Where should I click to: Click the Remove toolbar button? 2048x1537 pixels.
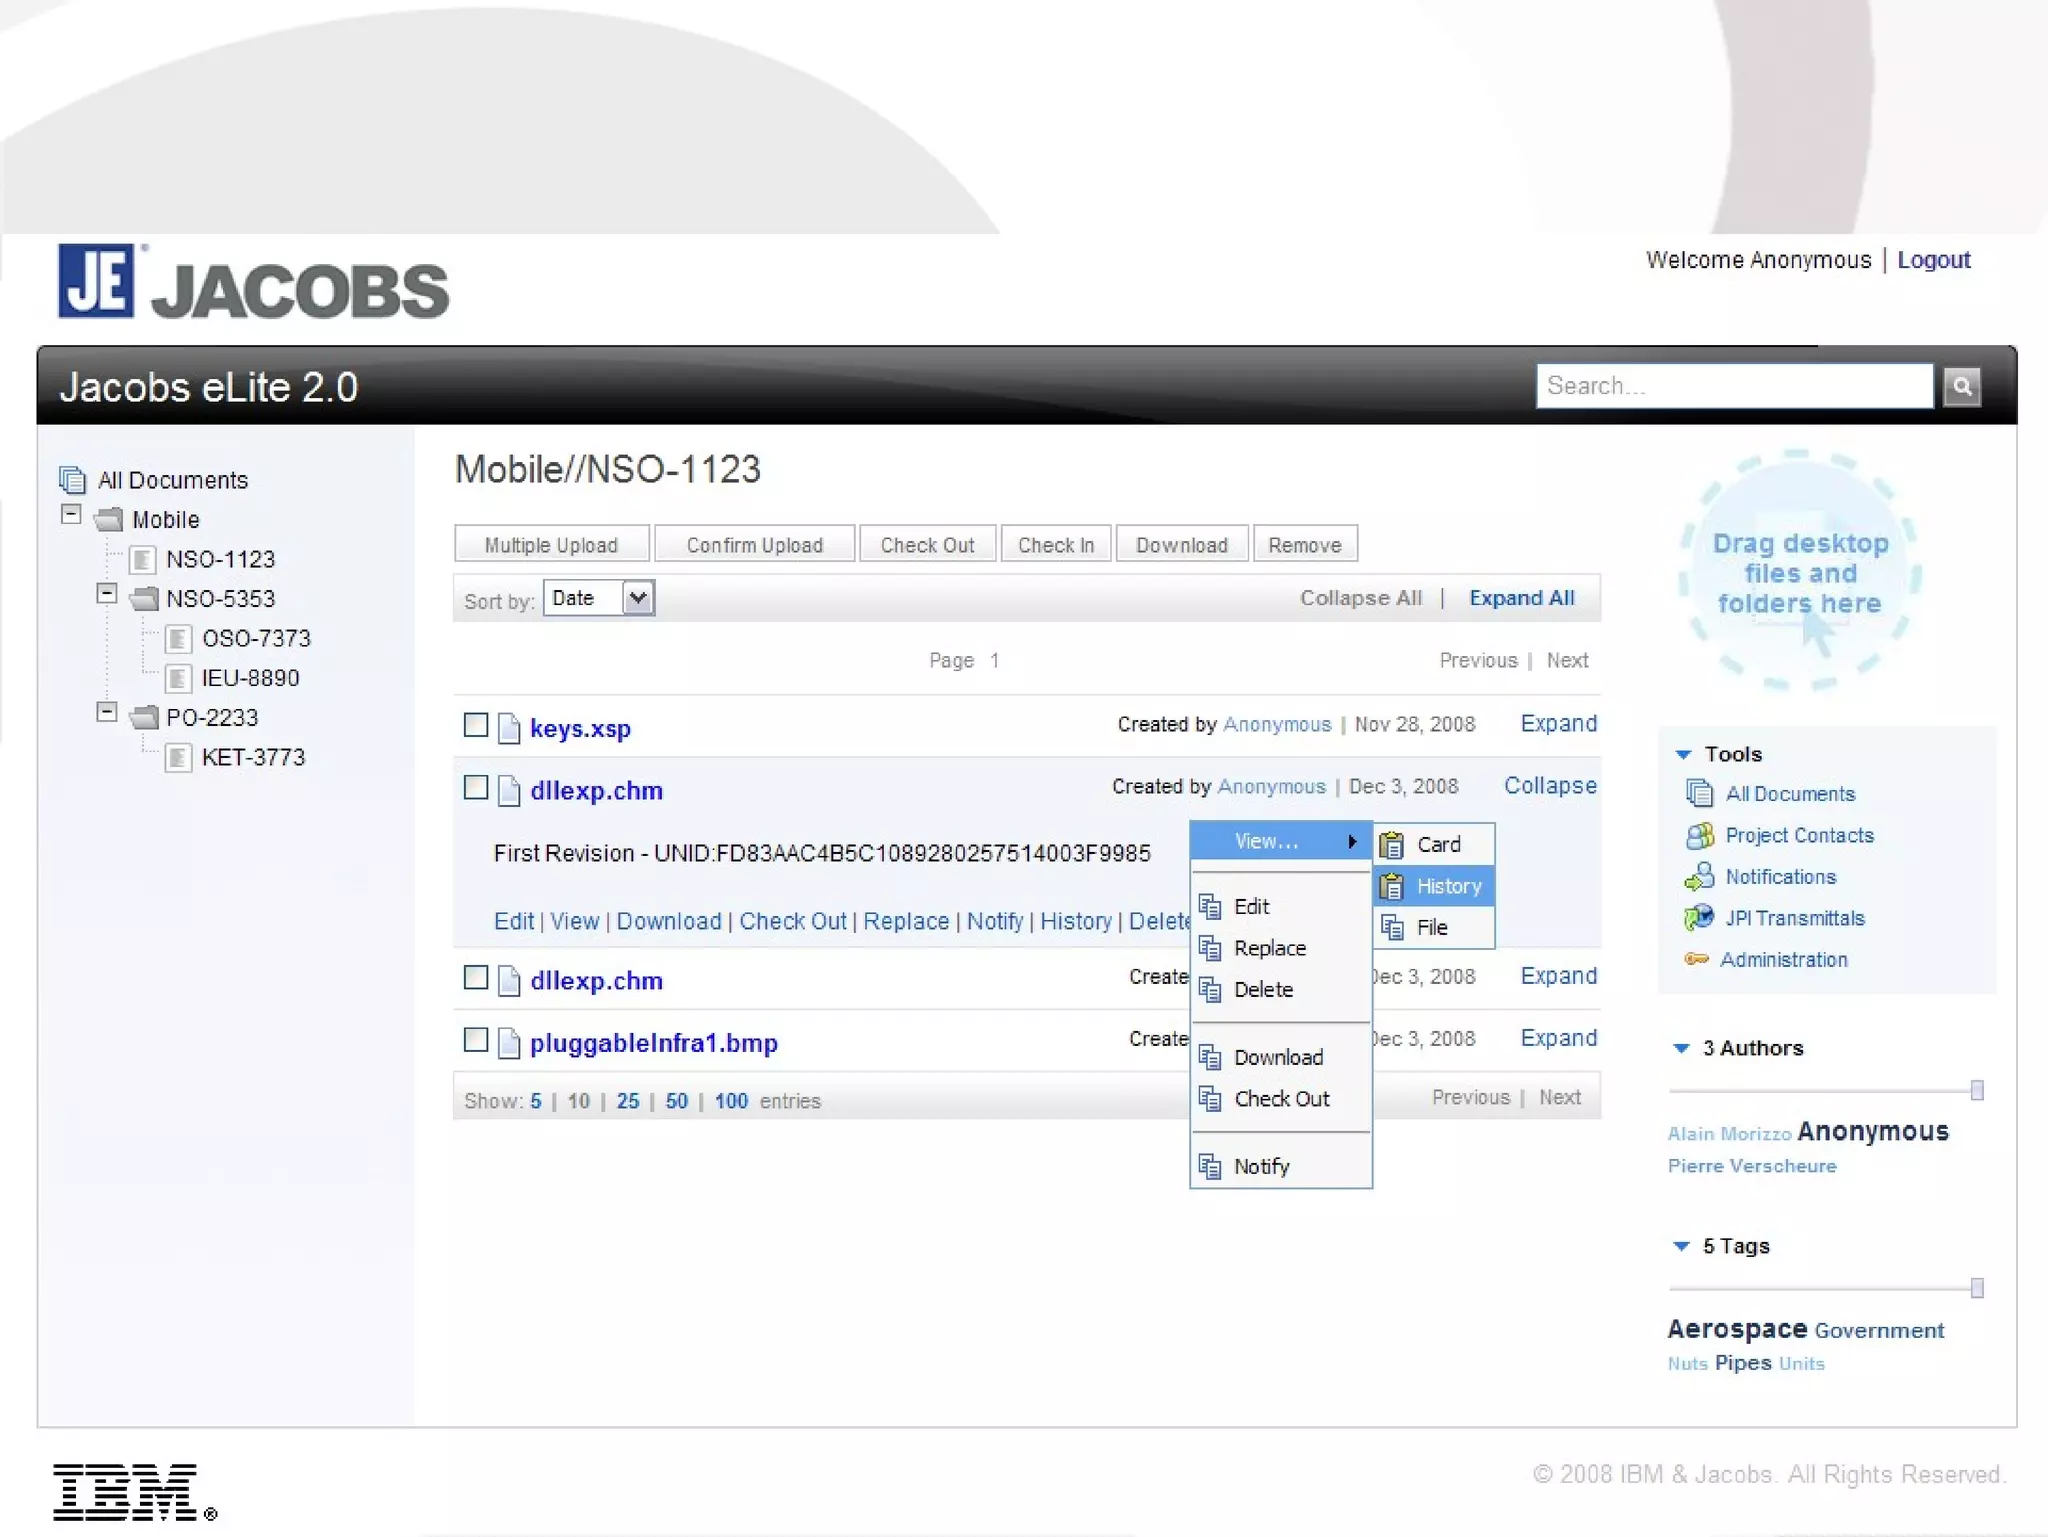pos(1305,545)
